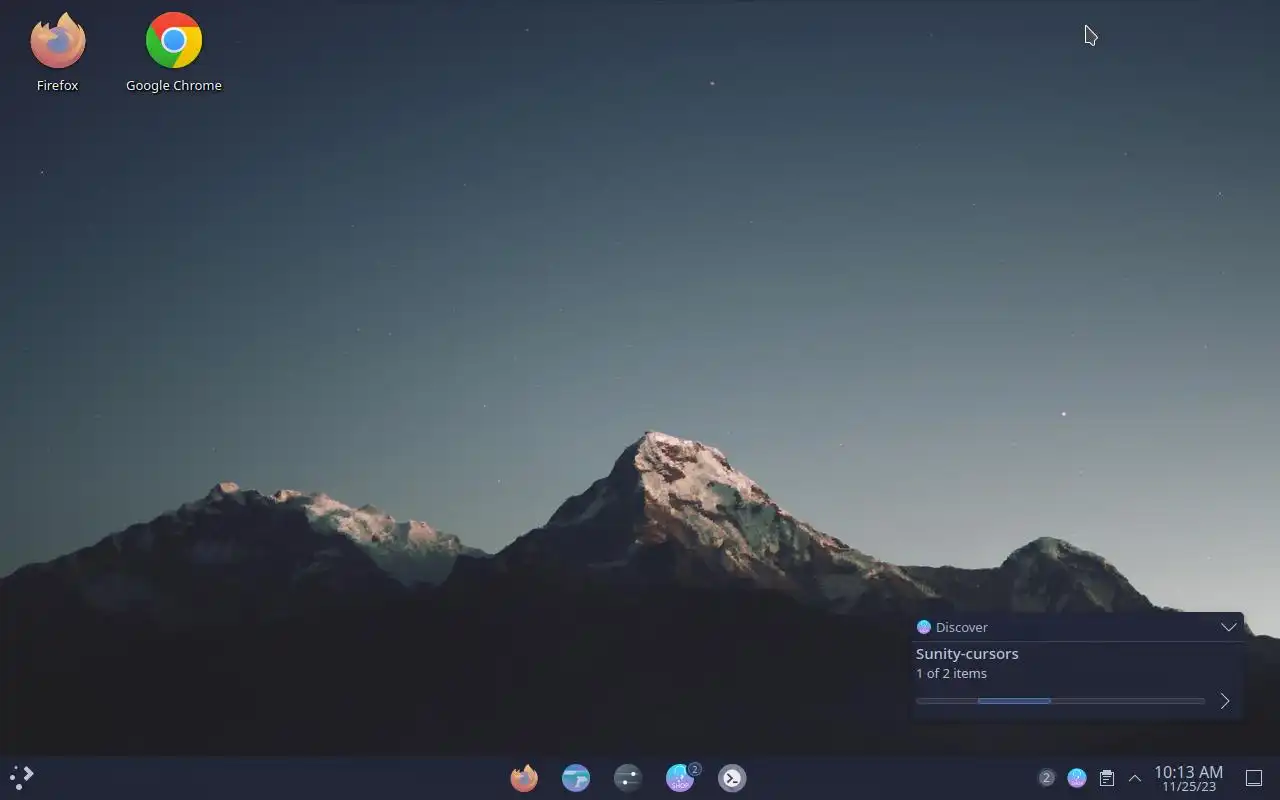Image resolution: width=1280 pixels, height=800 pixels.
Task: Click the '1 of 2 items' text
Action: tap(951, 674)
